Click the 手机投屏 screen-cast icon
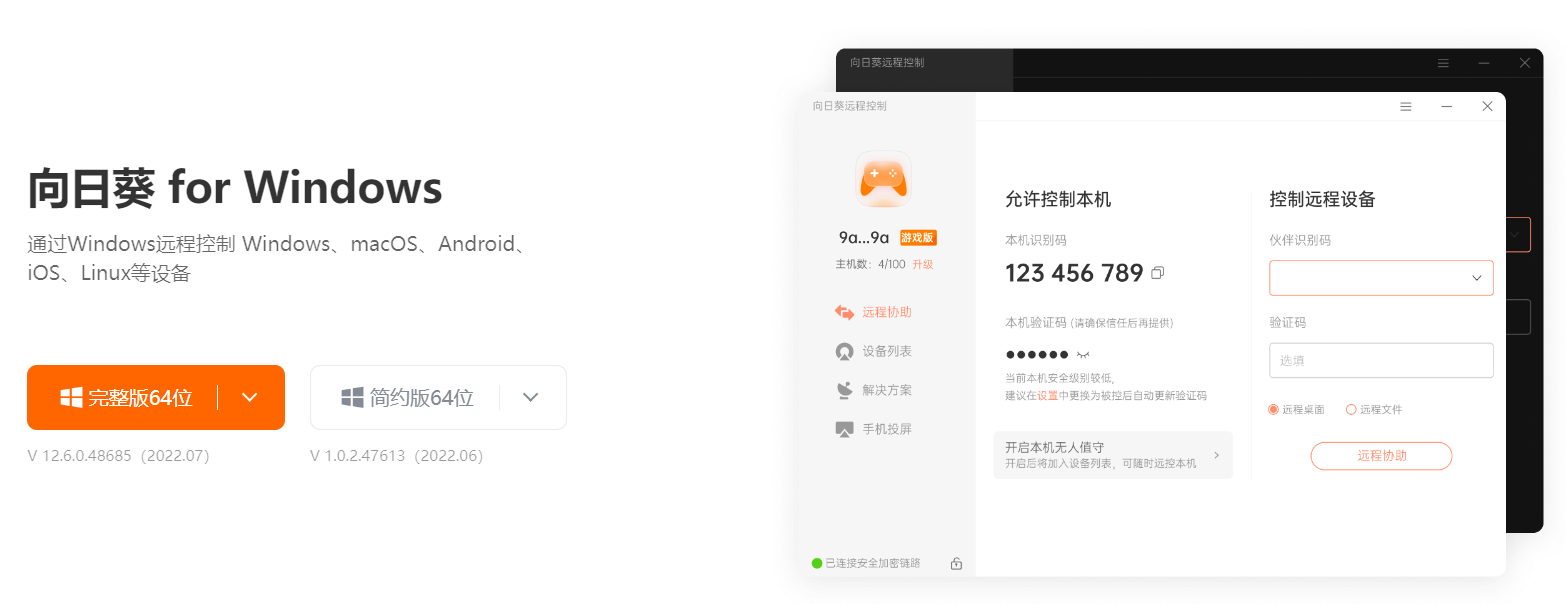 [844, 429]
